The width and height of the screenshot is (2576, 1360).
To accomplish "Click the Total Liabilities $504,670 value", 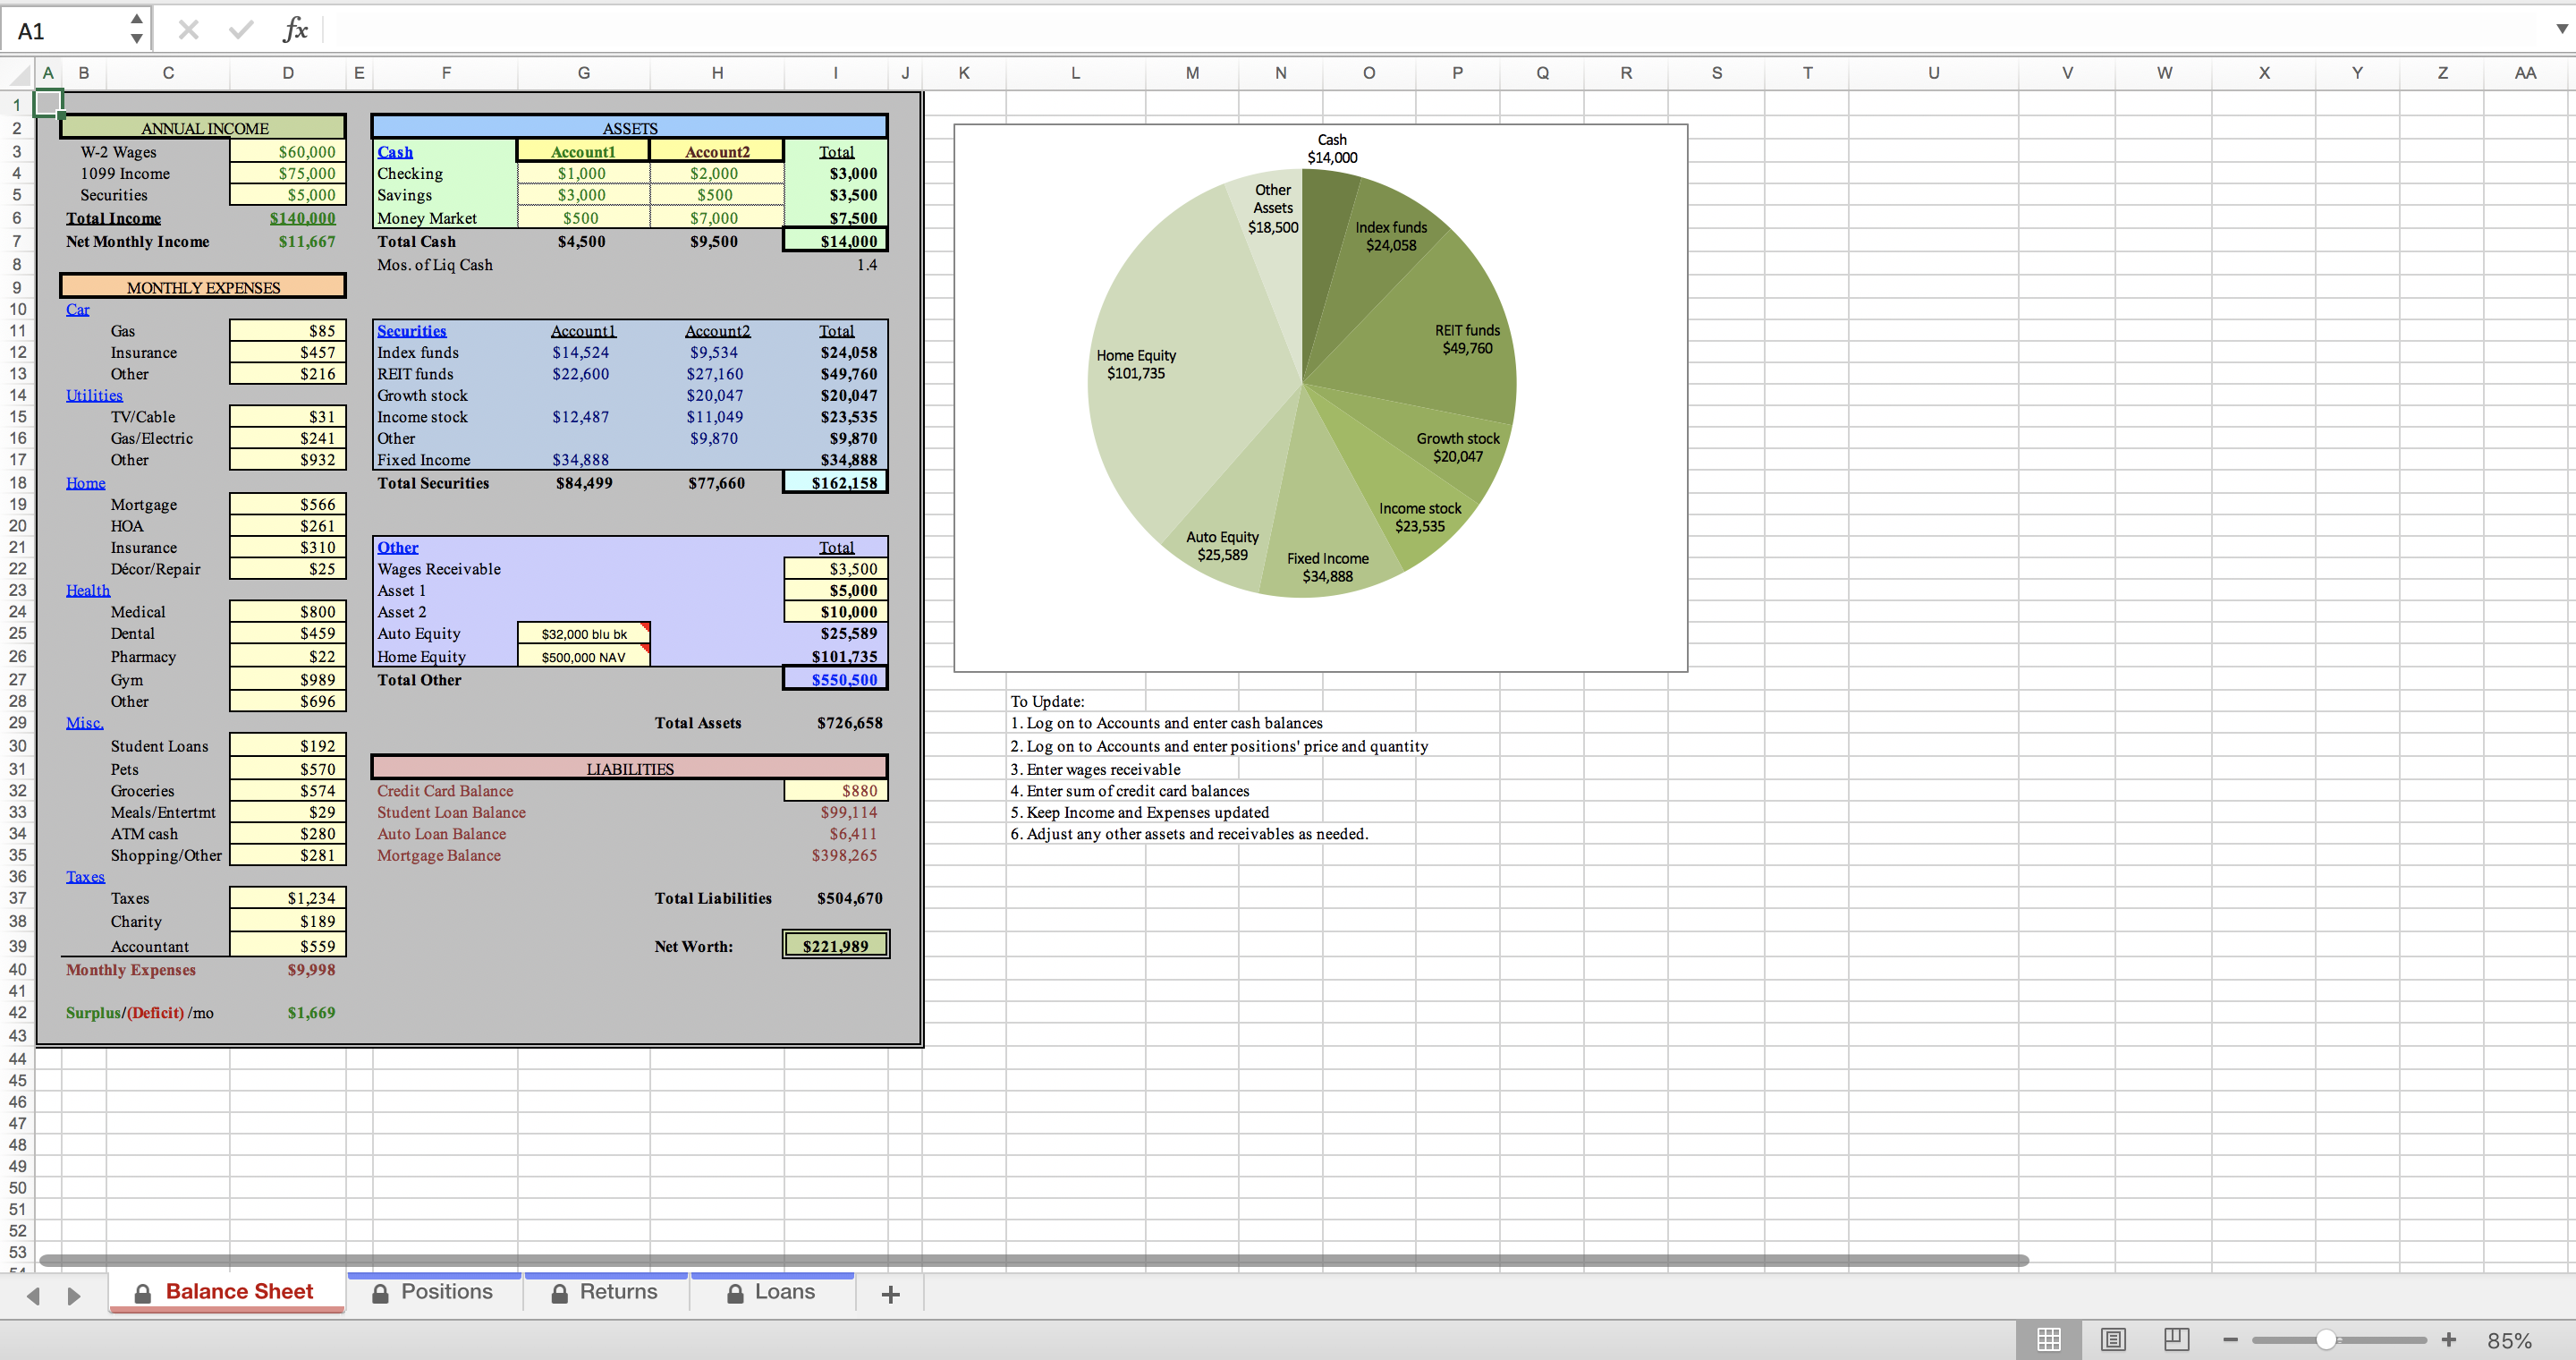I will click(849, 898).
